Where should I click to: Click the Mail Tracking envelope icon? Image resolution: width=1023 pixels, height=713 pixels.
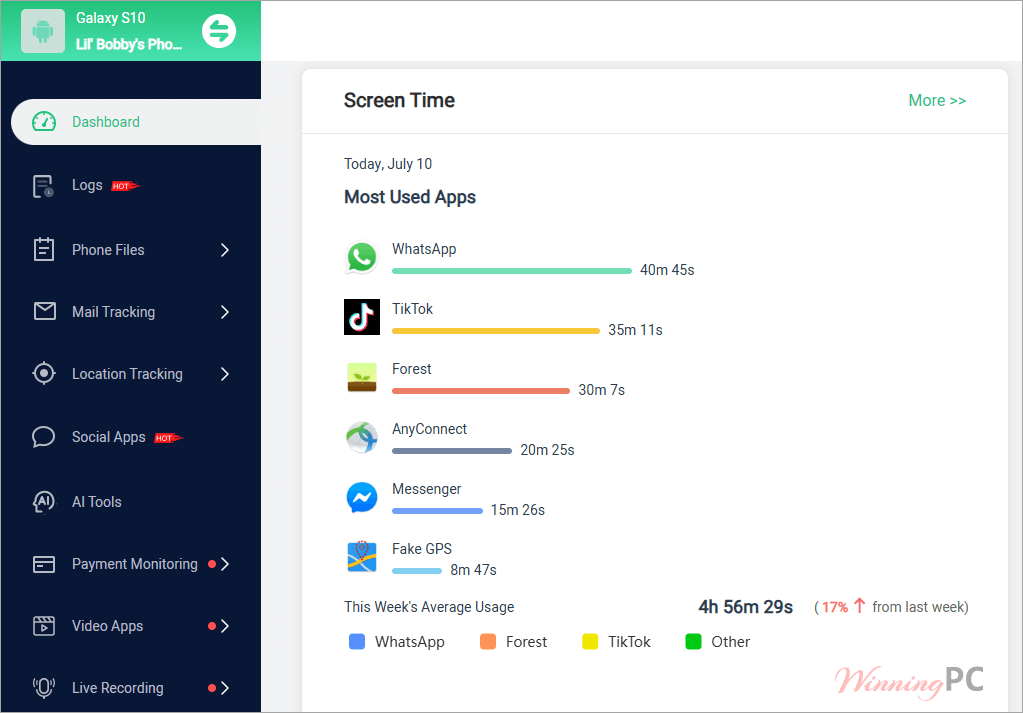pos(44,311)
